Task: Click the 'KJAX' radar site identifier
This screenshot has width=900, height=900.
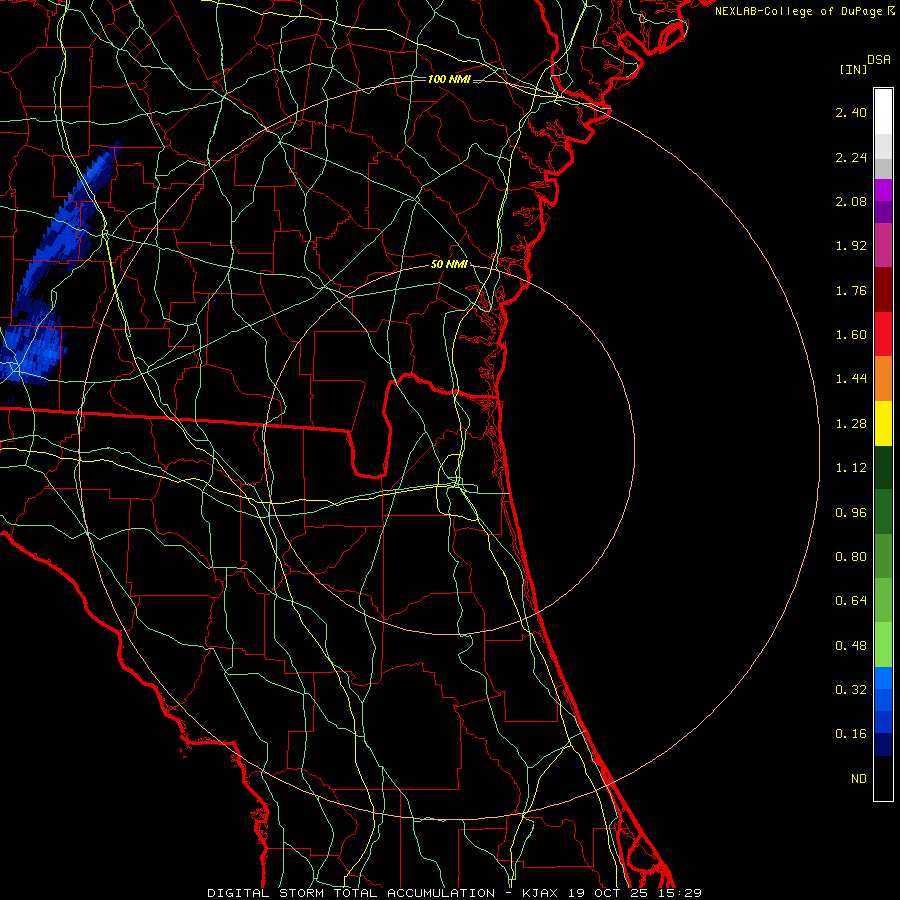Action: coord(541,893)
